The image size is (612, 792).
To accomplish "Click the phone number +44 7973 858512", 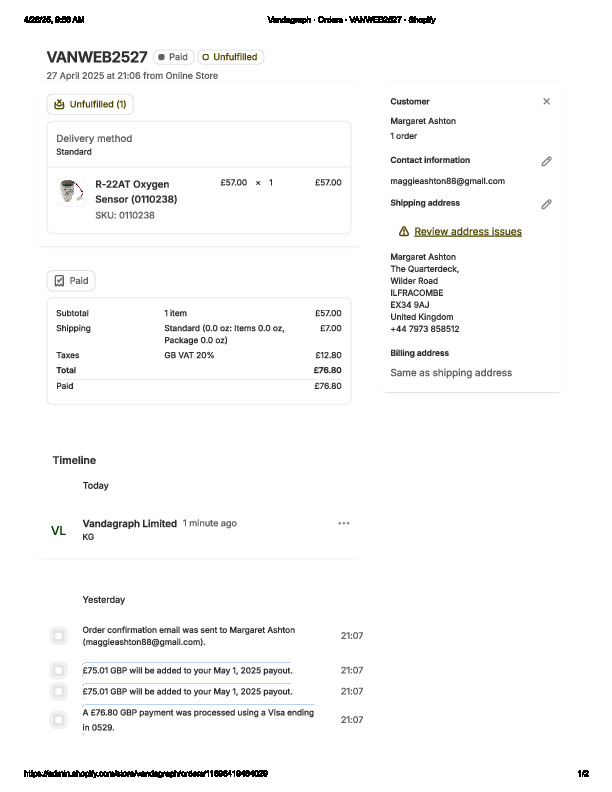I will point(425,329).
